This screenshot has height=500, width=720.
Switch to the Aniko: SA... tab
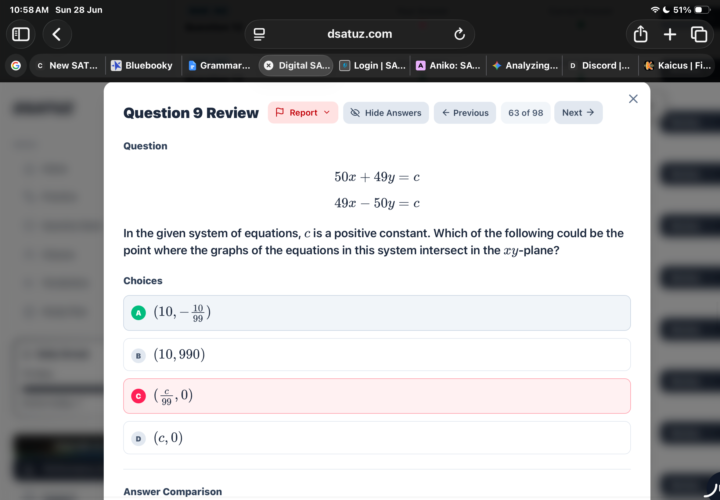[x=448, y=66]
